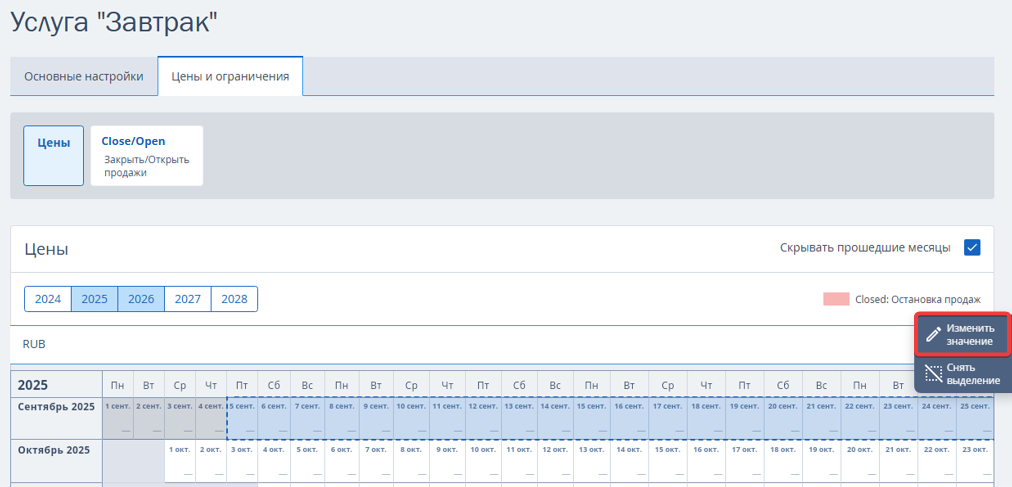This screenshot has height=487, width=1012.
Task: Click the pink Closed legend swatch
Action: point(836,299)
